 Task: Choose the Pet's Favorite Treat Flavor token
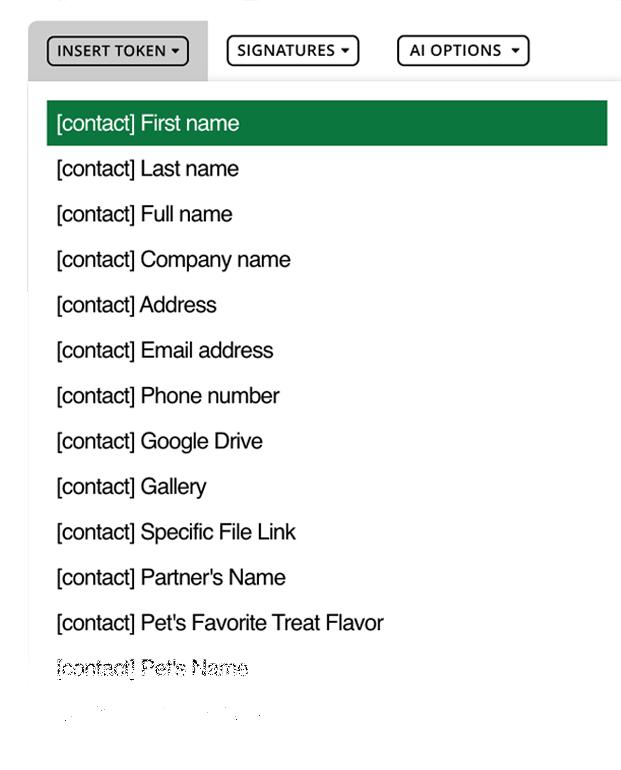(220, 624)
